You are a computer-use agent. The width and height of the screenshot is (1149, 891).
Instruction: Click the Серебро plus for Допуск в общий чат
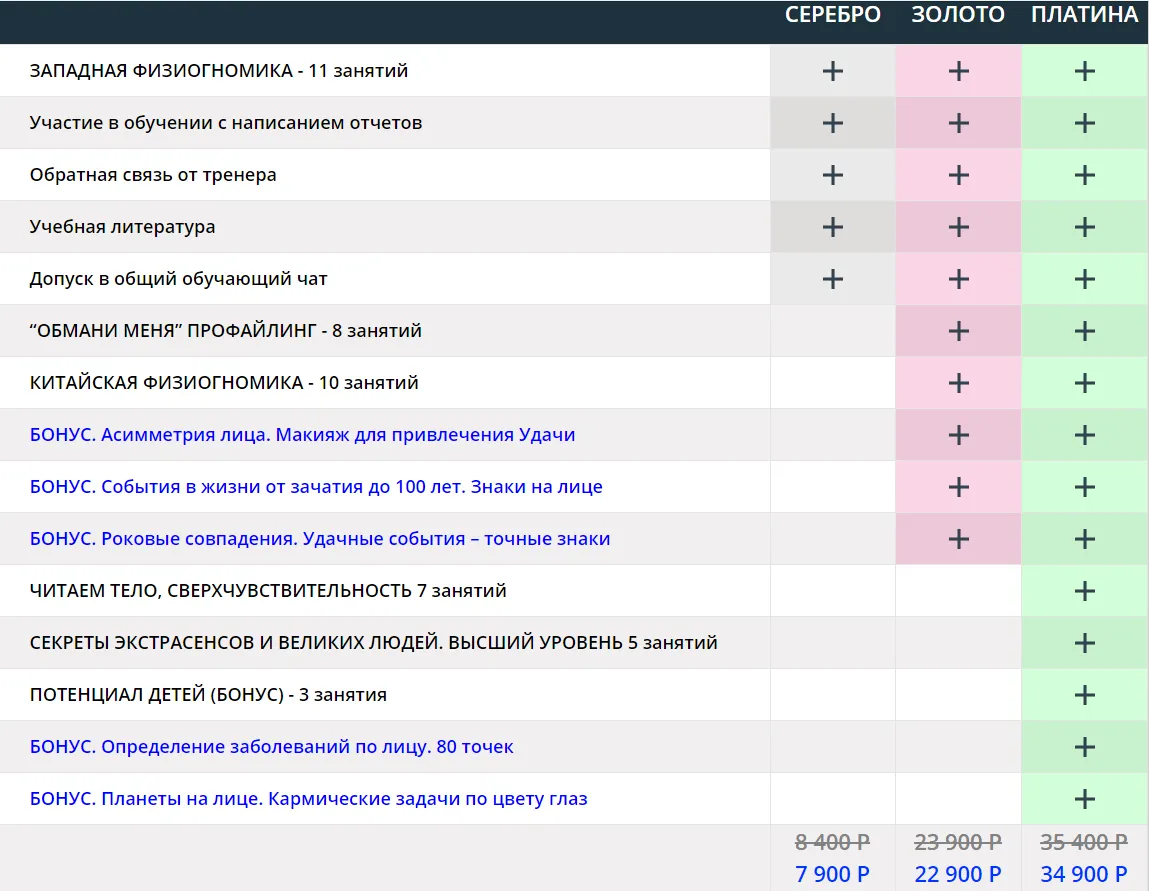832,279
